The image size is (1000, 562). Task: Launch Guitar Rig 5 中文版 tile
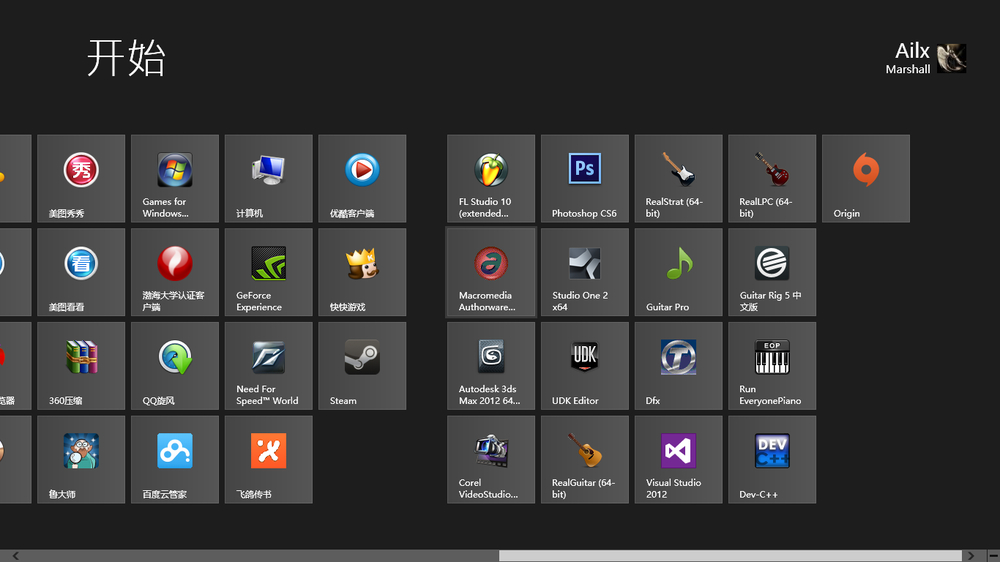(x=772, y=272)
